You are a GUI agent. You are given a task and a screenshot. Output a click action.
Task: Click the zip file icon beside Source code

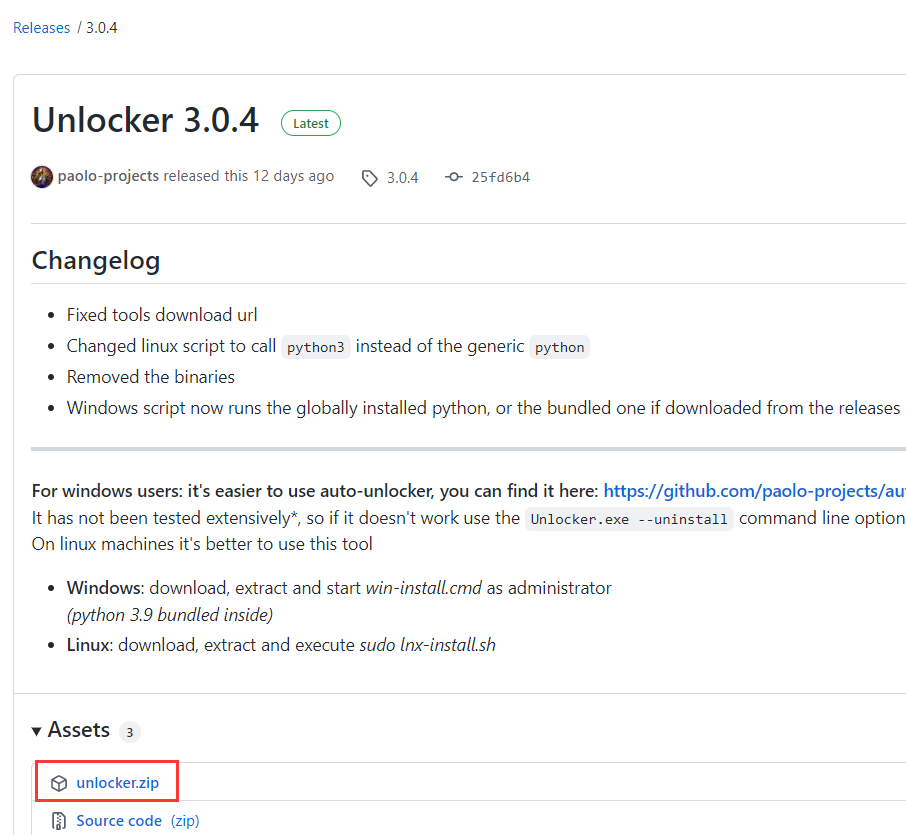tap(59, 822)
